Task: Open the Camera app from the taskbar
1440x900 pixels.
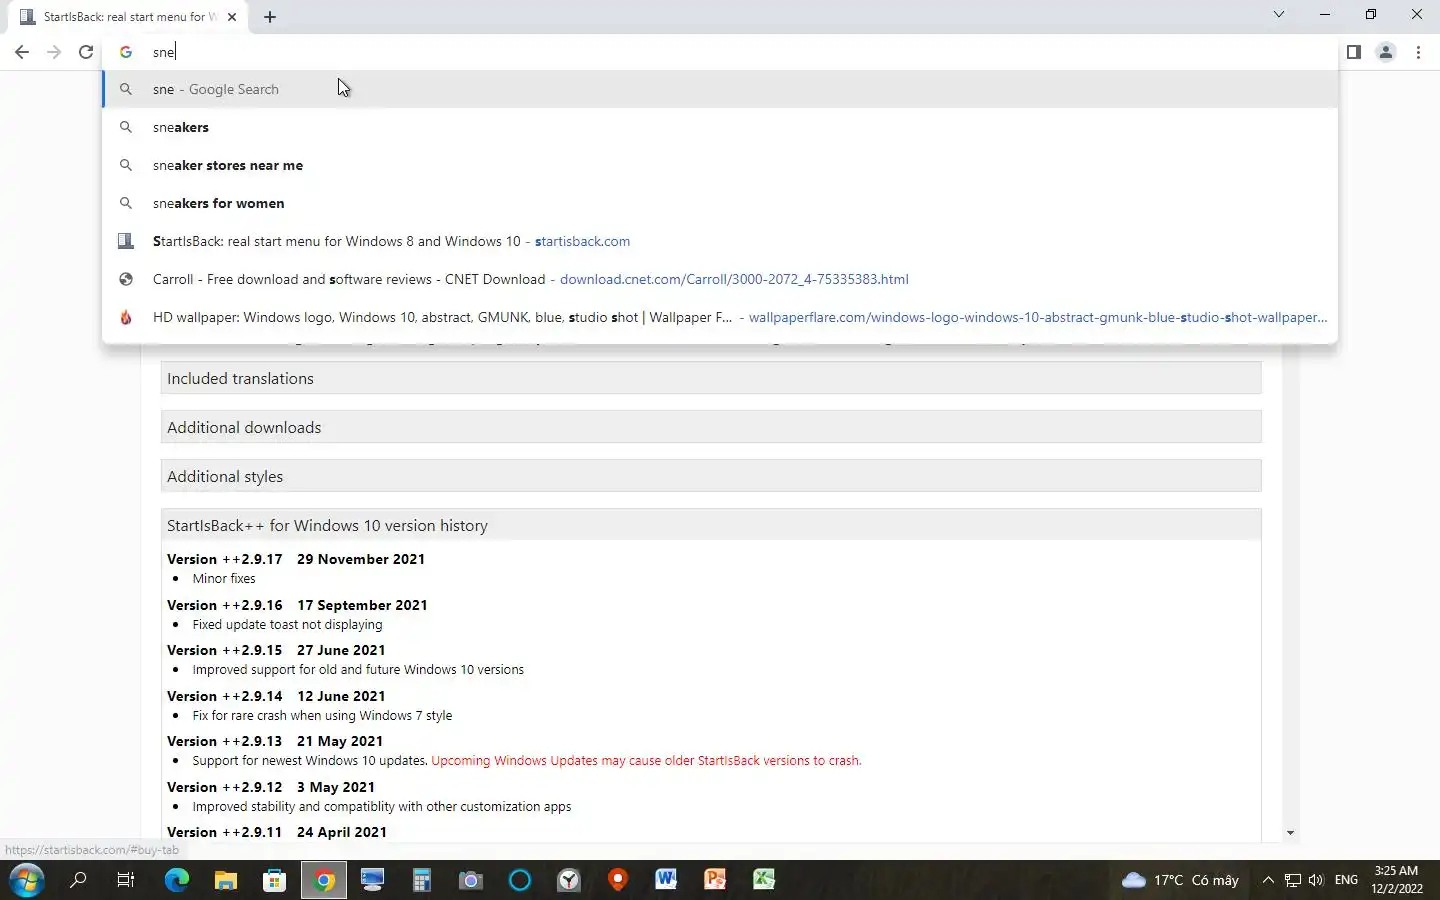Action: pyautogui.click(x=471, y=880)
